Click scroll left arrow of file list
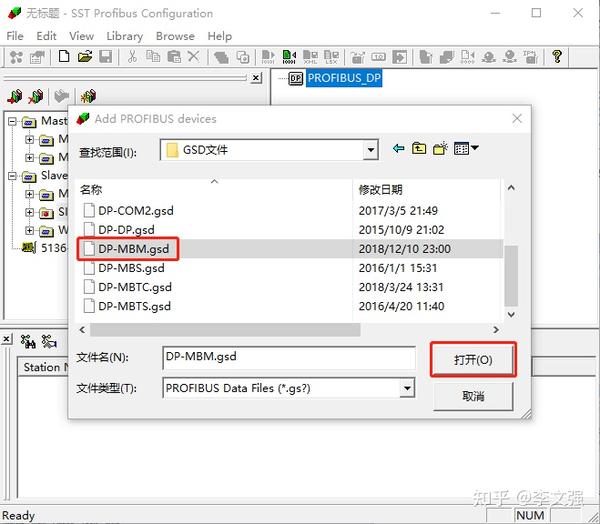 [x=82, y=330]
